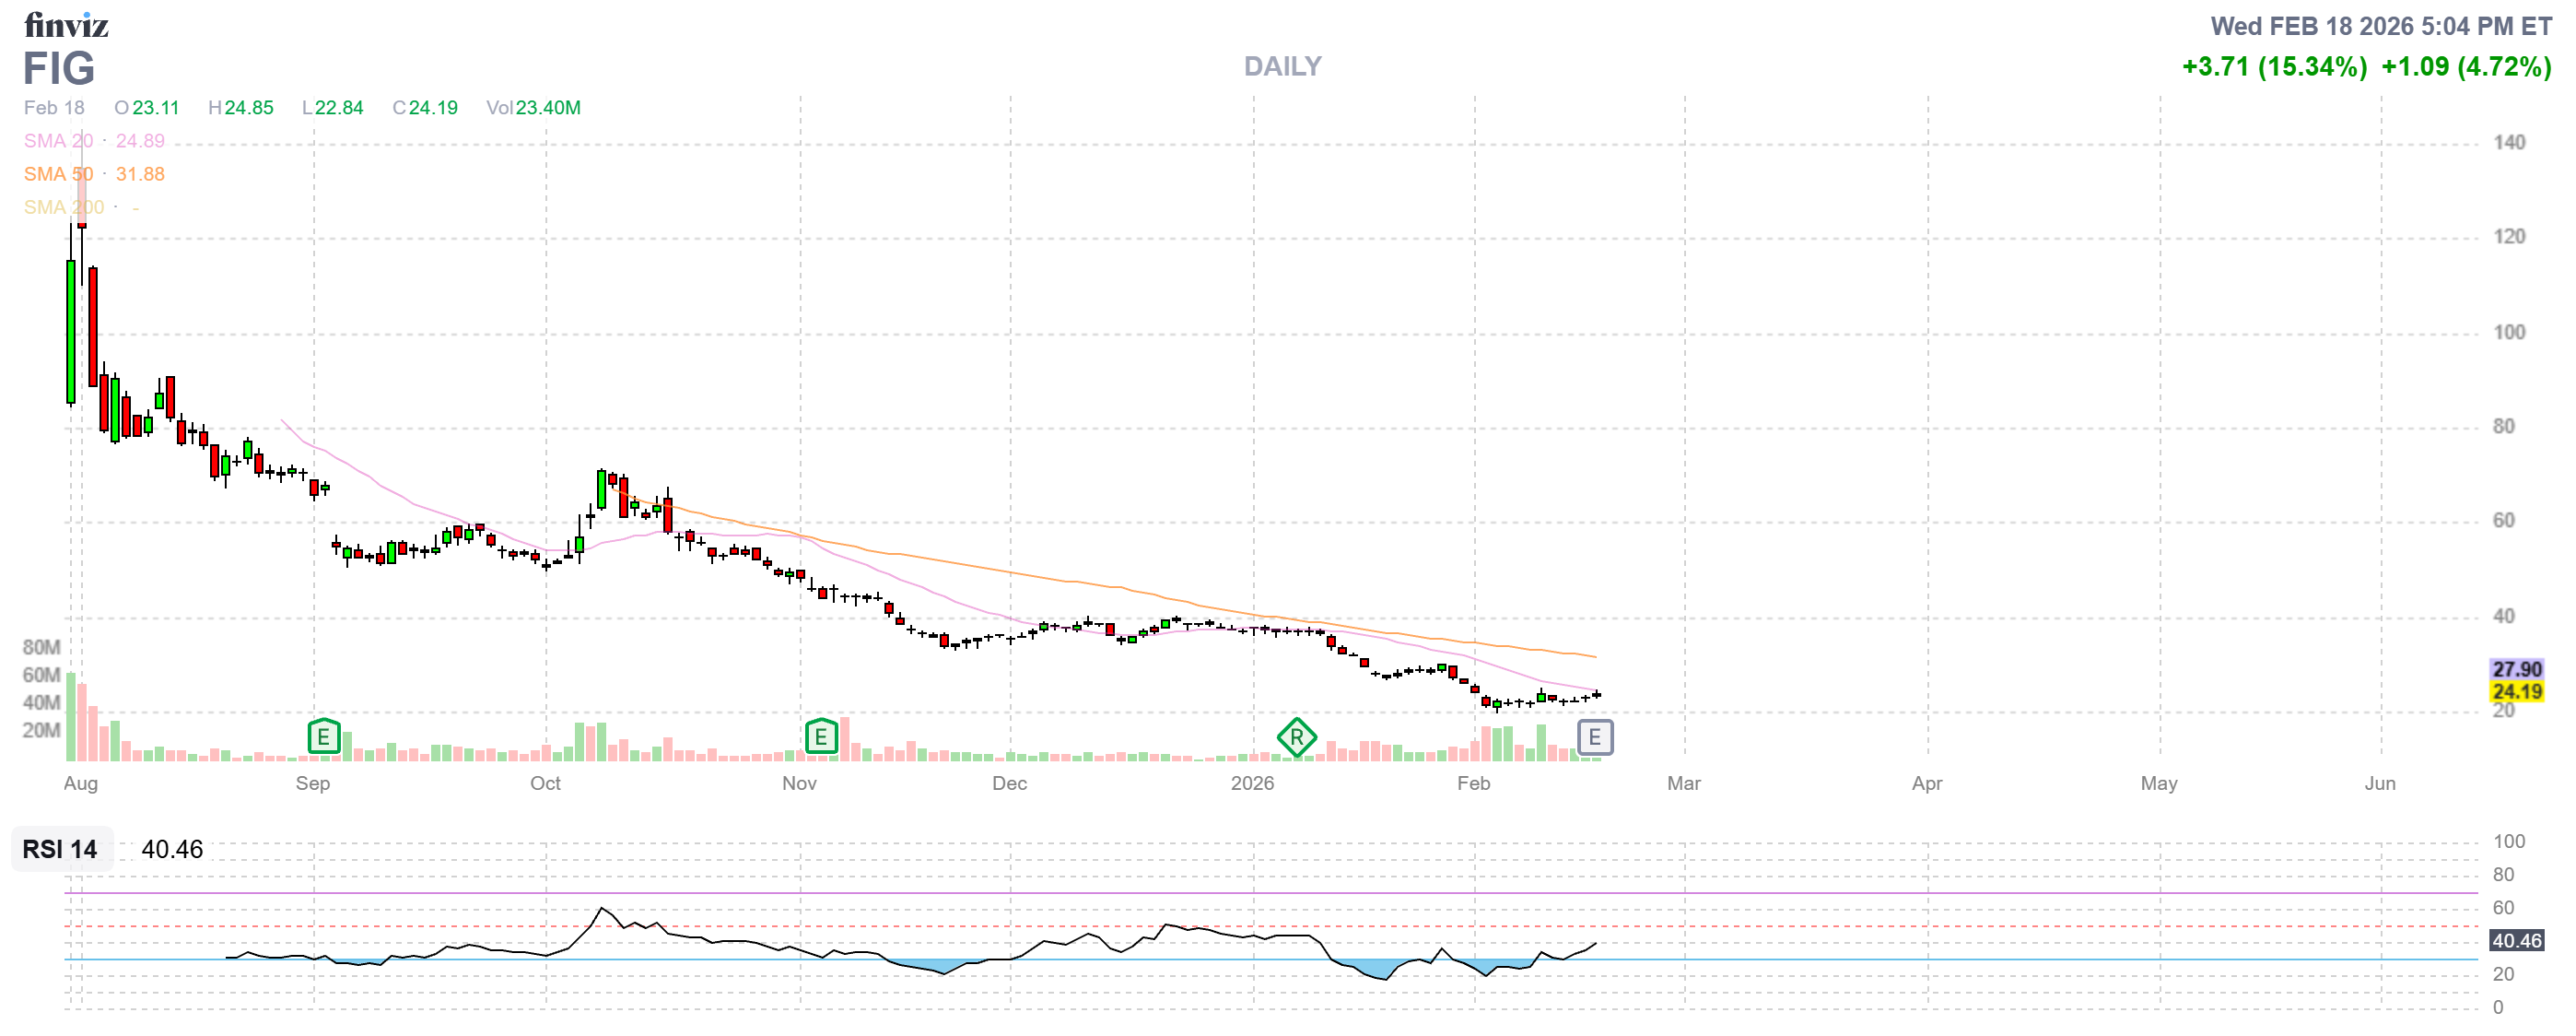Click the finviz logo
Viewport: 2576px width, 1036px height.
(x=66, y=24)
